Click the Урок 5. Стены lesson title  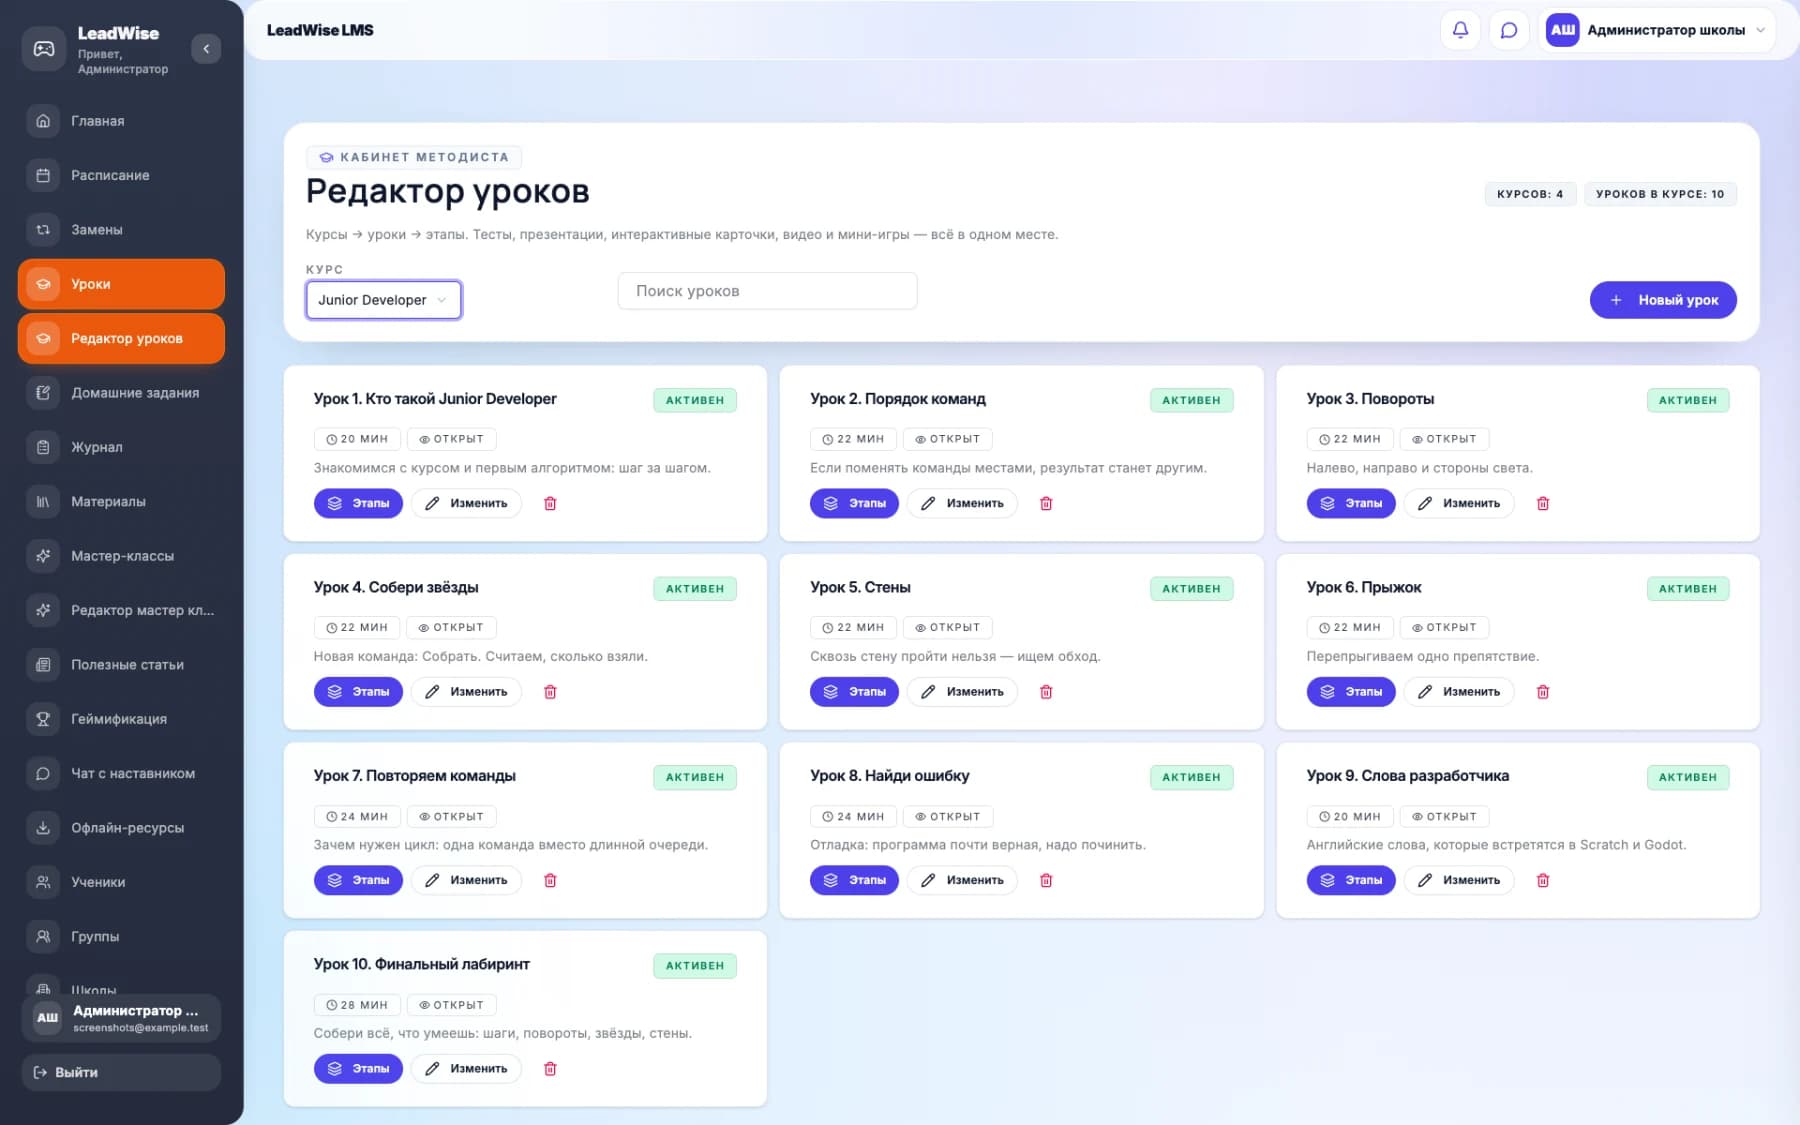pyautogui.click(x=860, y=587)
